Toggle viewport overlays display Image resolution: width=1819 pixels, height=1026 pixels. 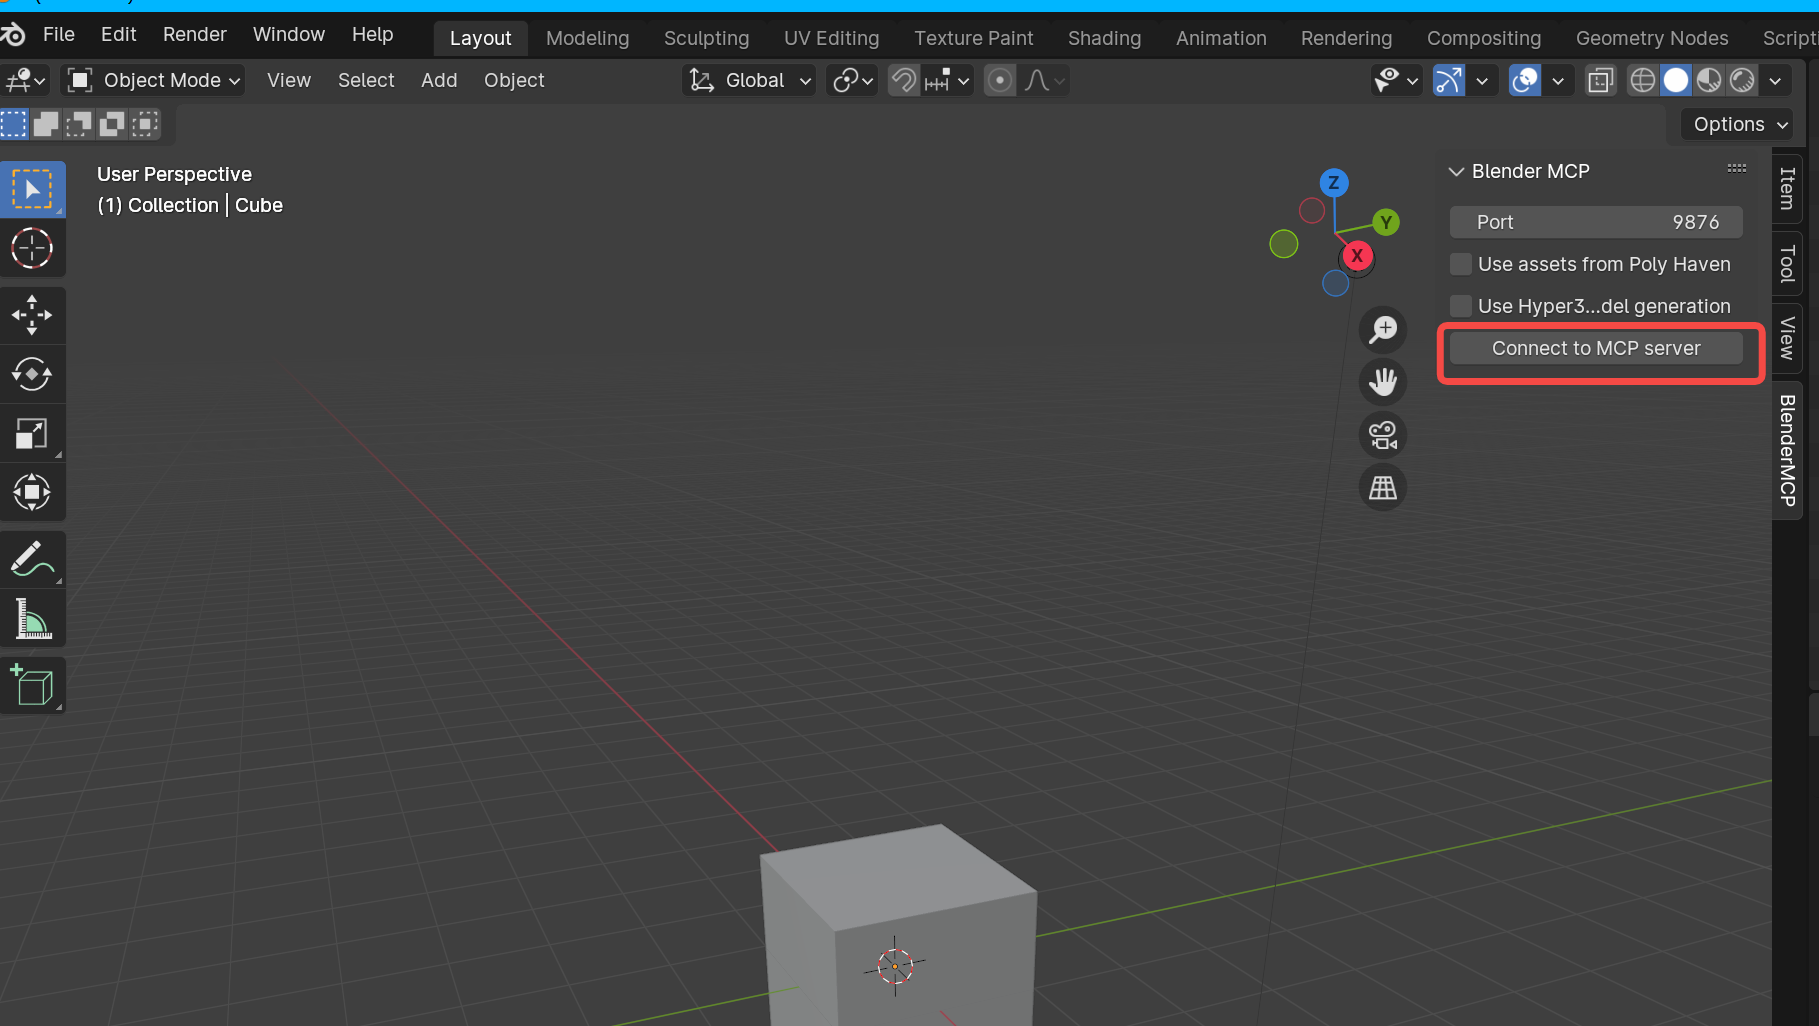coord(1525,80)
